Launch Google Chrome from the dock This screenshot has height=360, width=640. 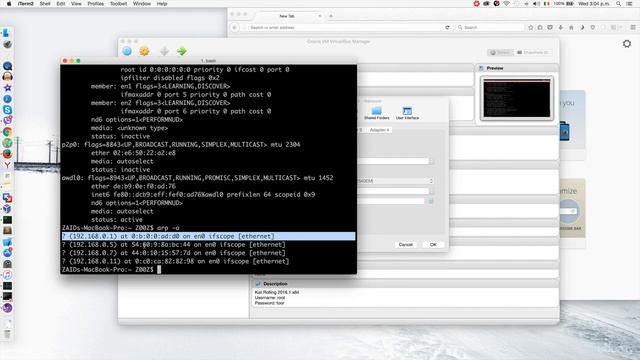(7, 132)
